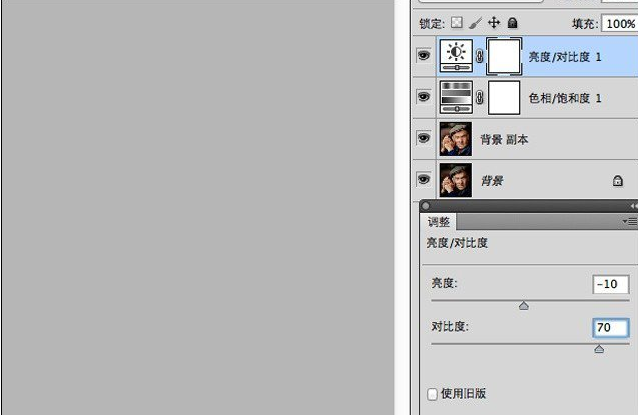Image resolution: width=638 pixels, height=415 pixels.
Task: Click the 锁定: label text
Action: coord(432,24)
